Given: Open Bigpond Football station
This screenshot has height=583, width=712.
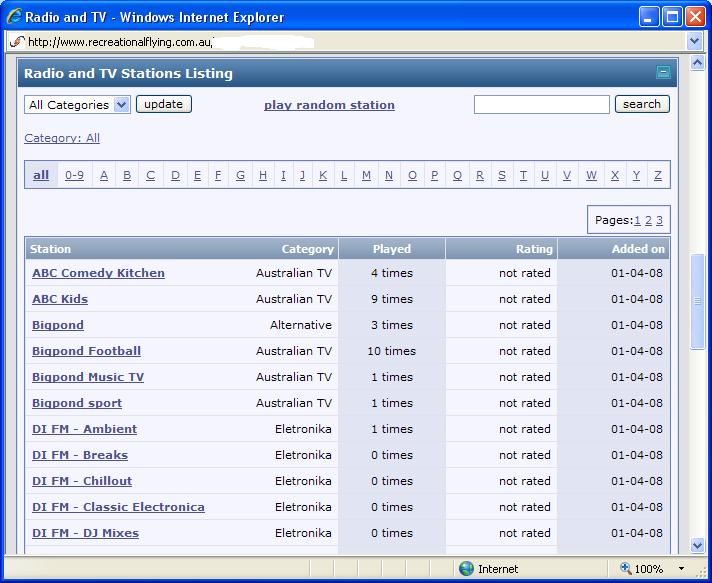Looking at the screenshot, I should (86, 351).
